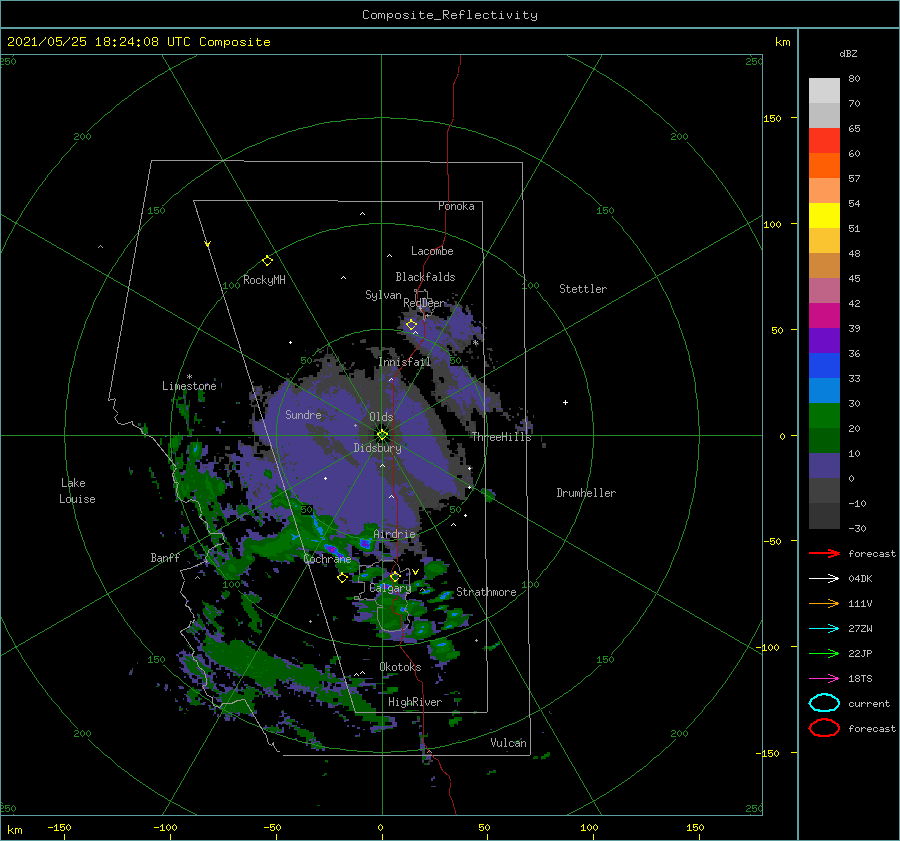Click the Composite_Reflectivity title text
Image resolution: width=900 pixels, height=841 pixels.
pos(450,15)
